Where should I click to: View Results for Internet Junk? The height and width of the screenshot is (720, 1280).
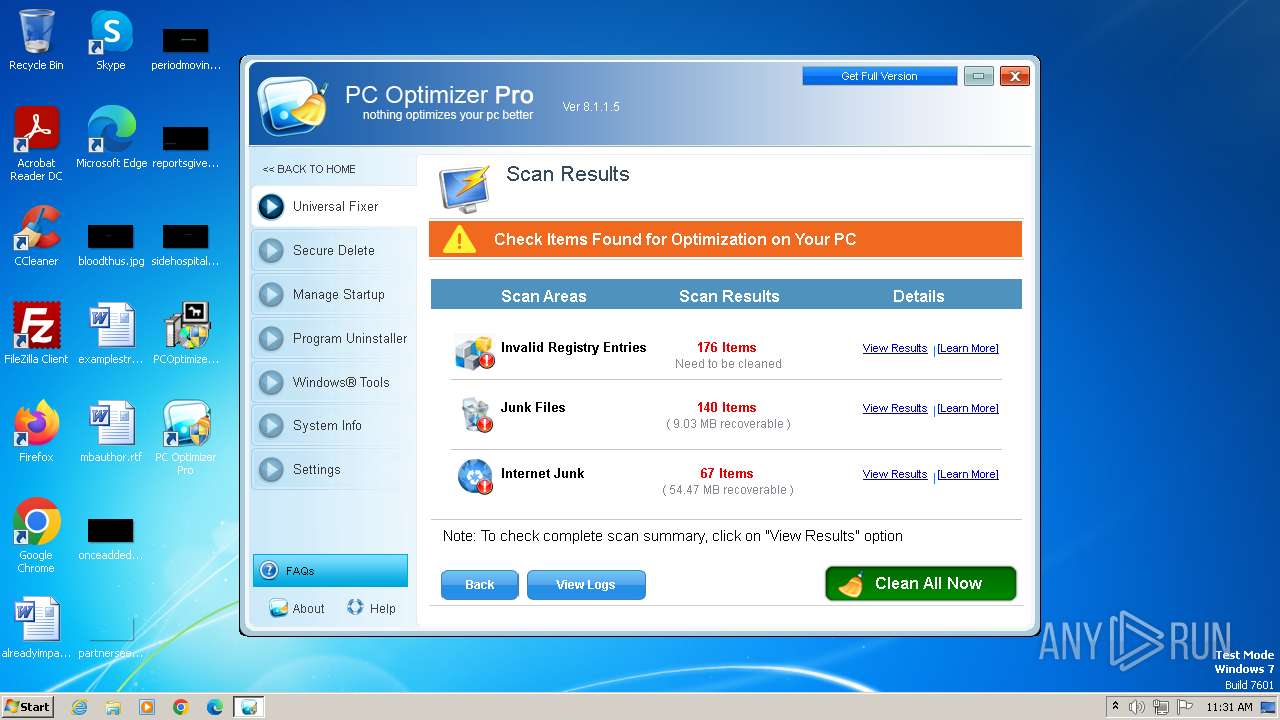tap(895, 474)
